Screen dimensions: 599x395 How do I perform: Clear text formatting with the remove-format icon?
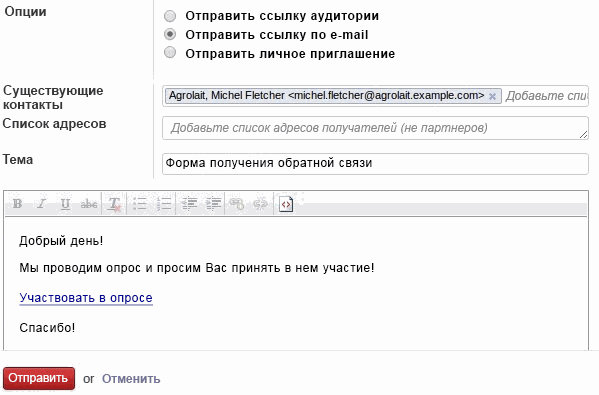114,204
